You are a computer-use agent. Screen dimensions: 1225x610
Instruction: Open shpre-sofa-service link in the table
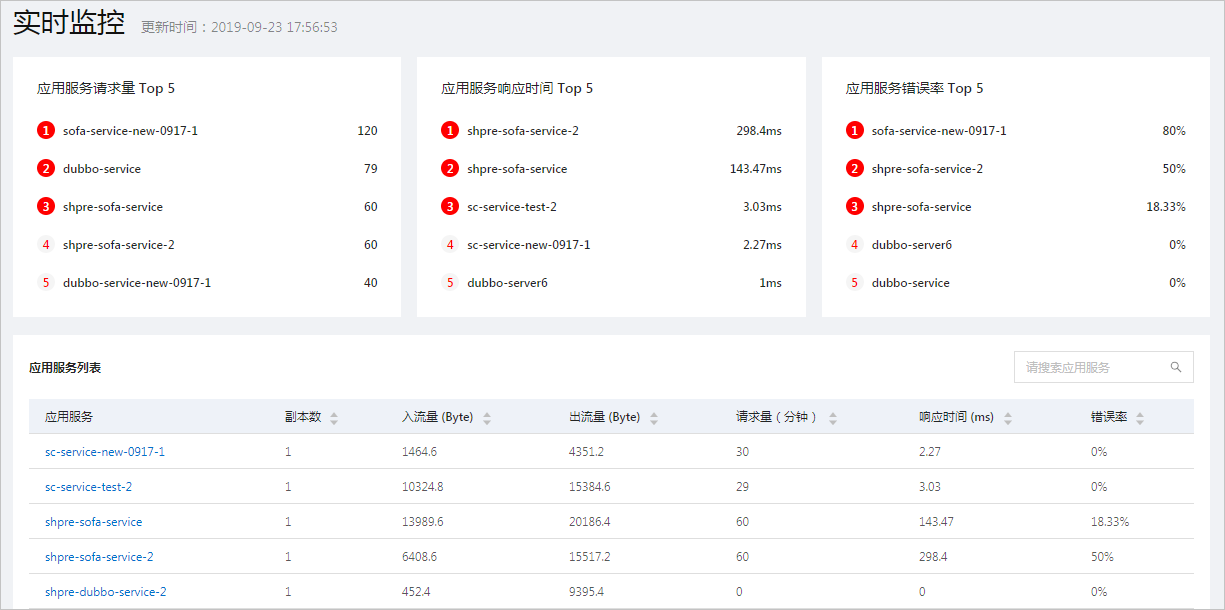tap(94, 522)
